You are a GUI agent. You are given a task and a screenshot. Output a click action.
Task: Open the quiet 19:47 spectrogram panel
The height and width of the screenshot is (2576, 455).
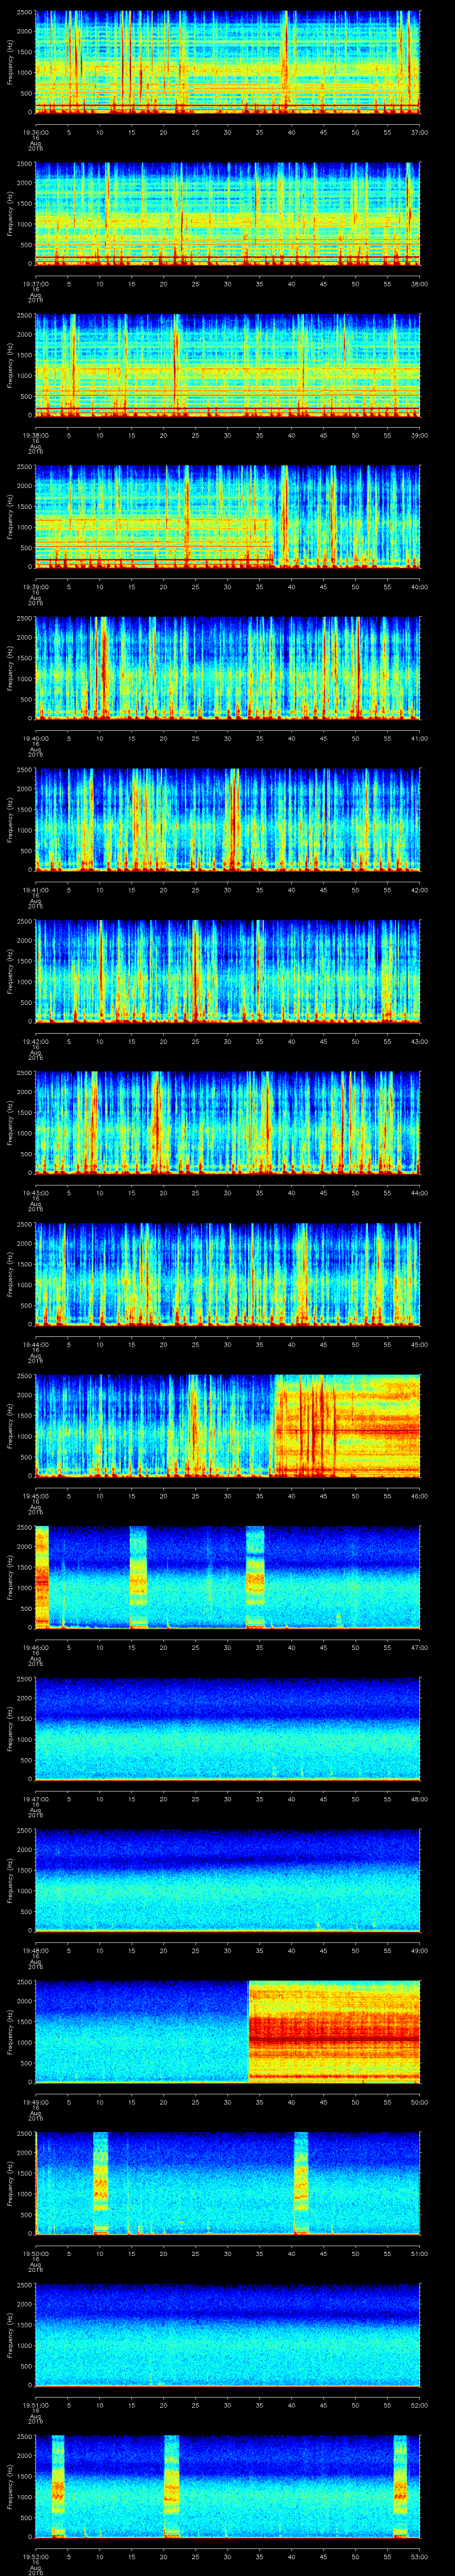click(228, 1728)
